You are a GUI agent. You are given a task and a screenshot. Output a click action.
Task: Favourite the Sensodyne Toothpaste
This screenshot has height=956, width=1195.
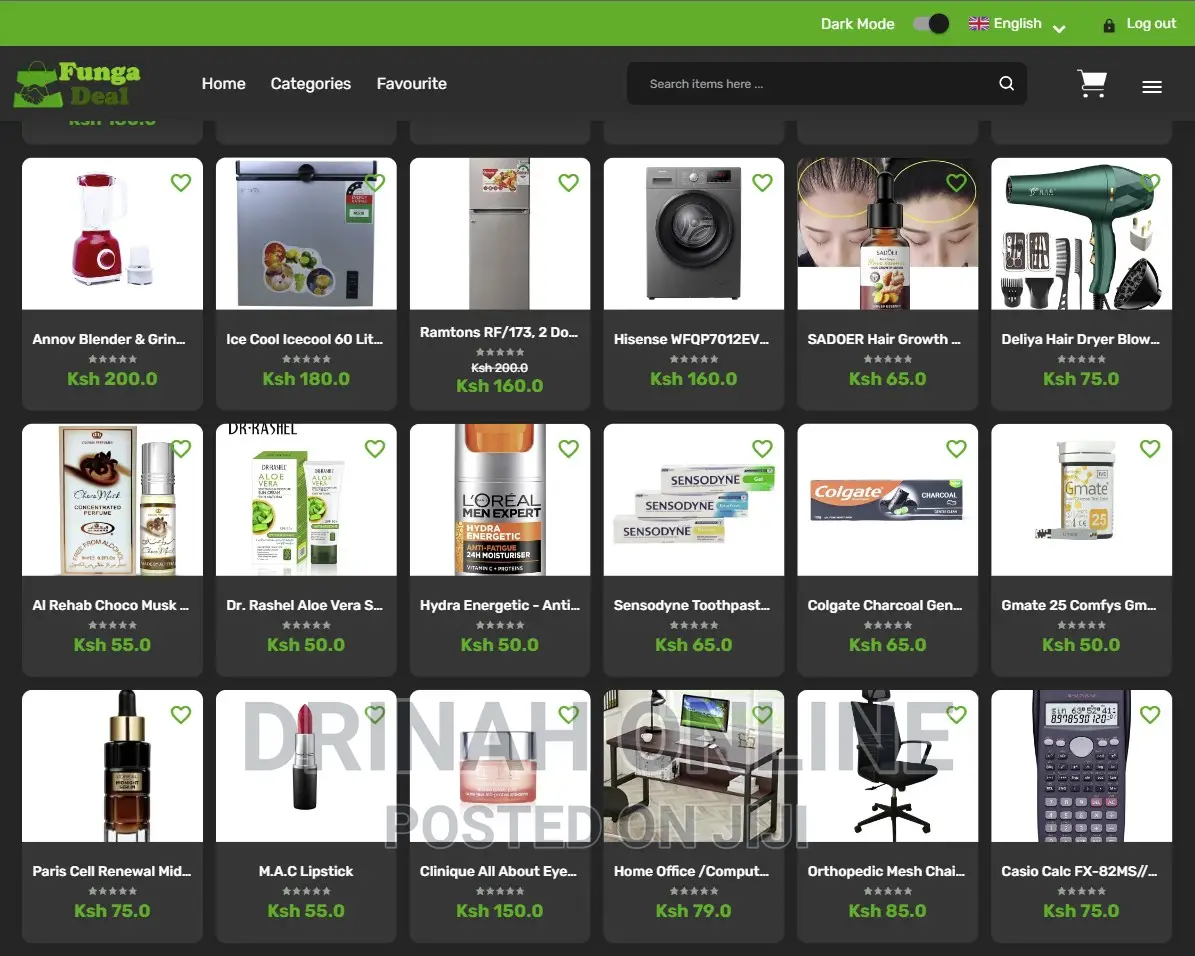point(762,449)
